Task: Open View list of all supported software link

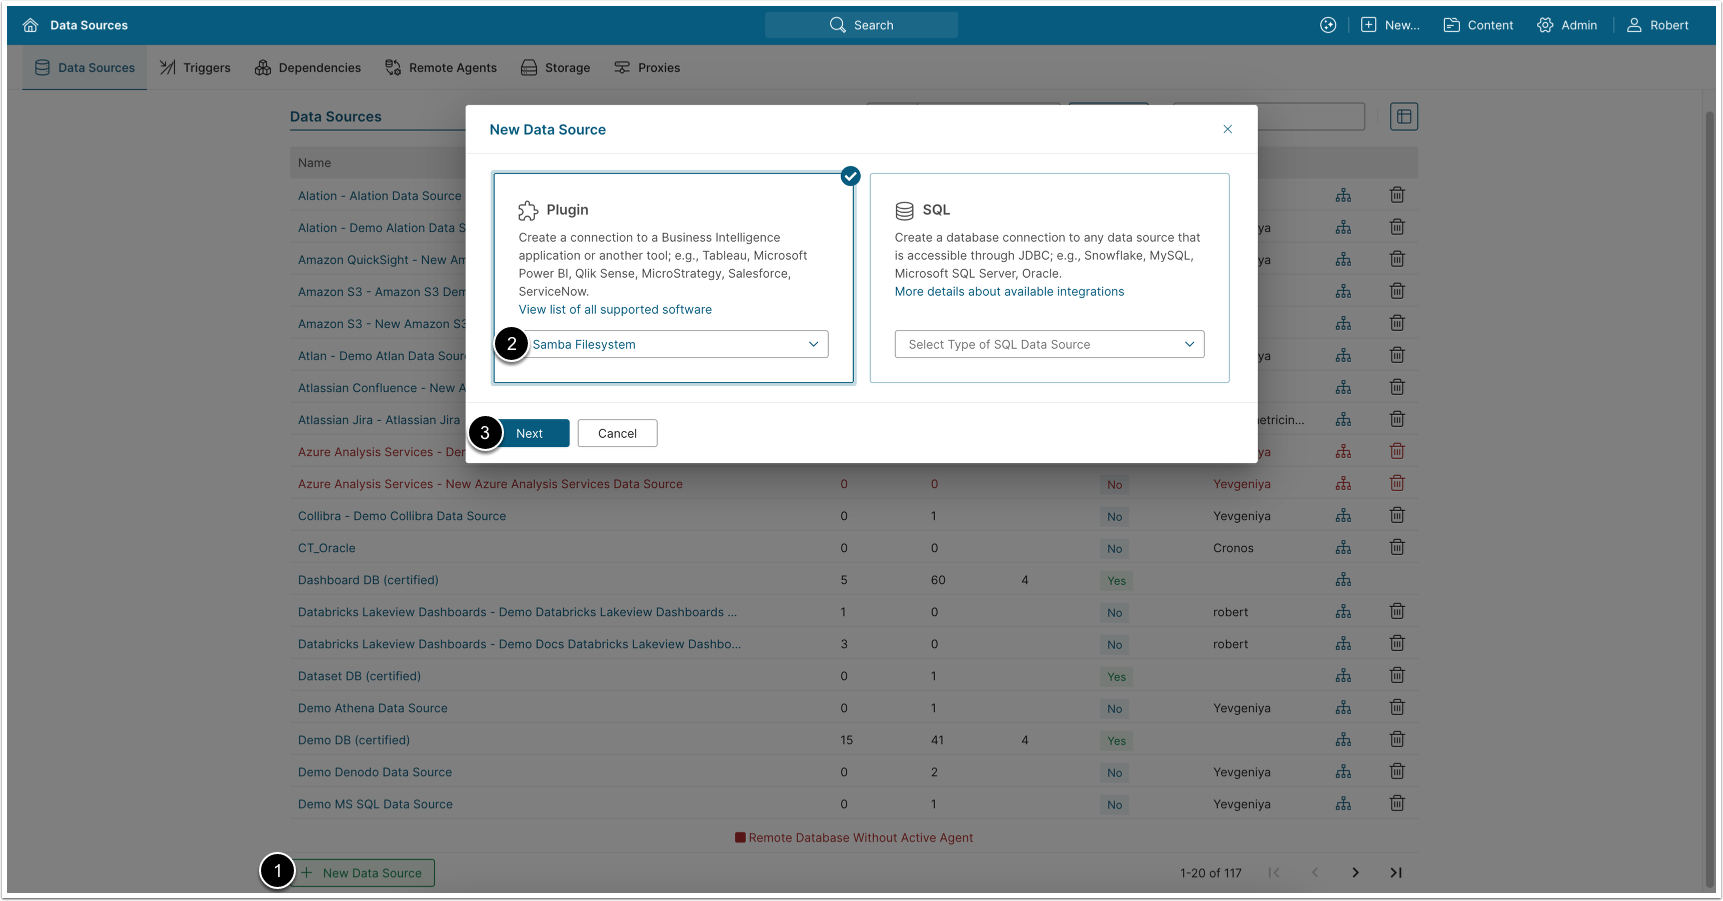Action: pyautogui.click(x=615, y=310)
